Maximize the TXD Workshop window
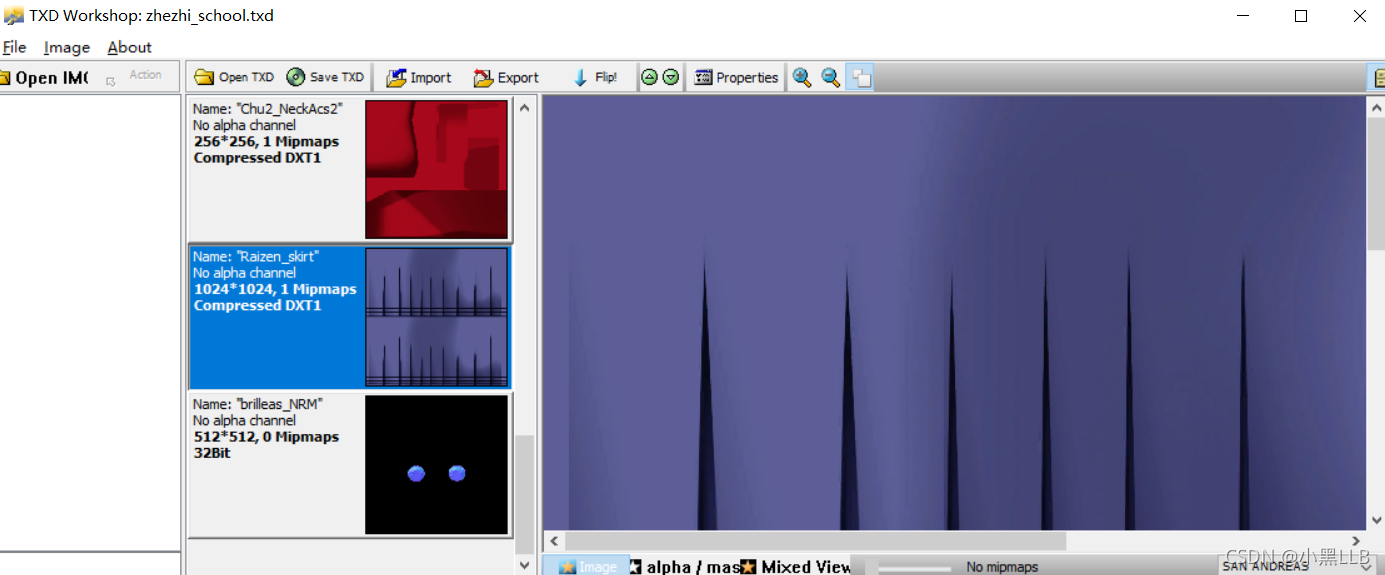The height and width of the screenshot is (575, 1385). pyautogui.click(x=1301, y=16)
